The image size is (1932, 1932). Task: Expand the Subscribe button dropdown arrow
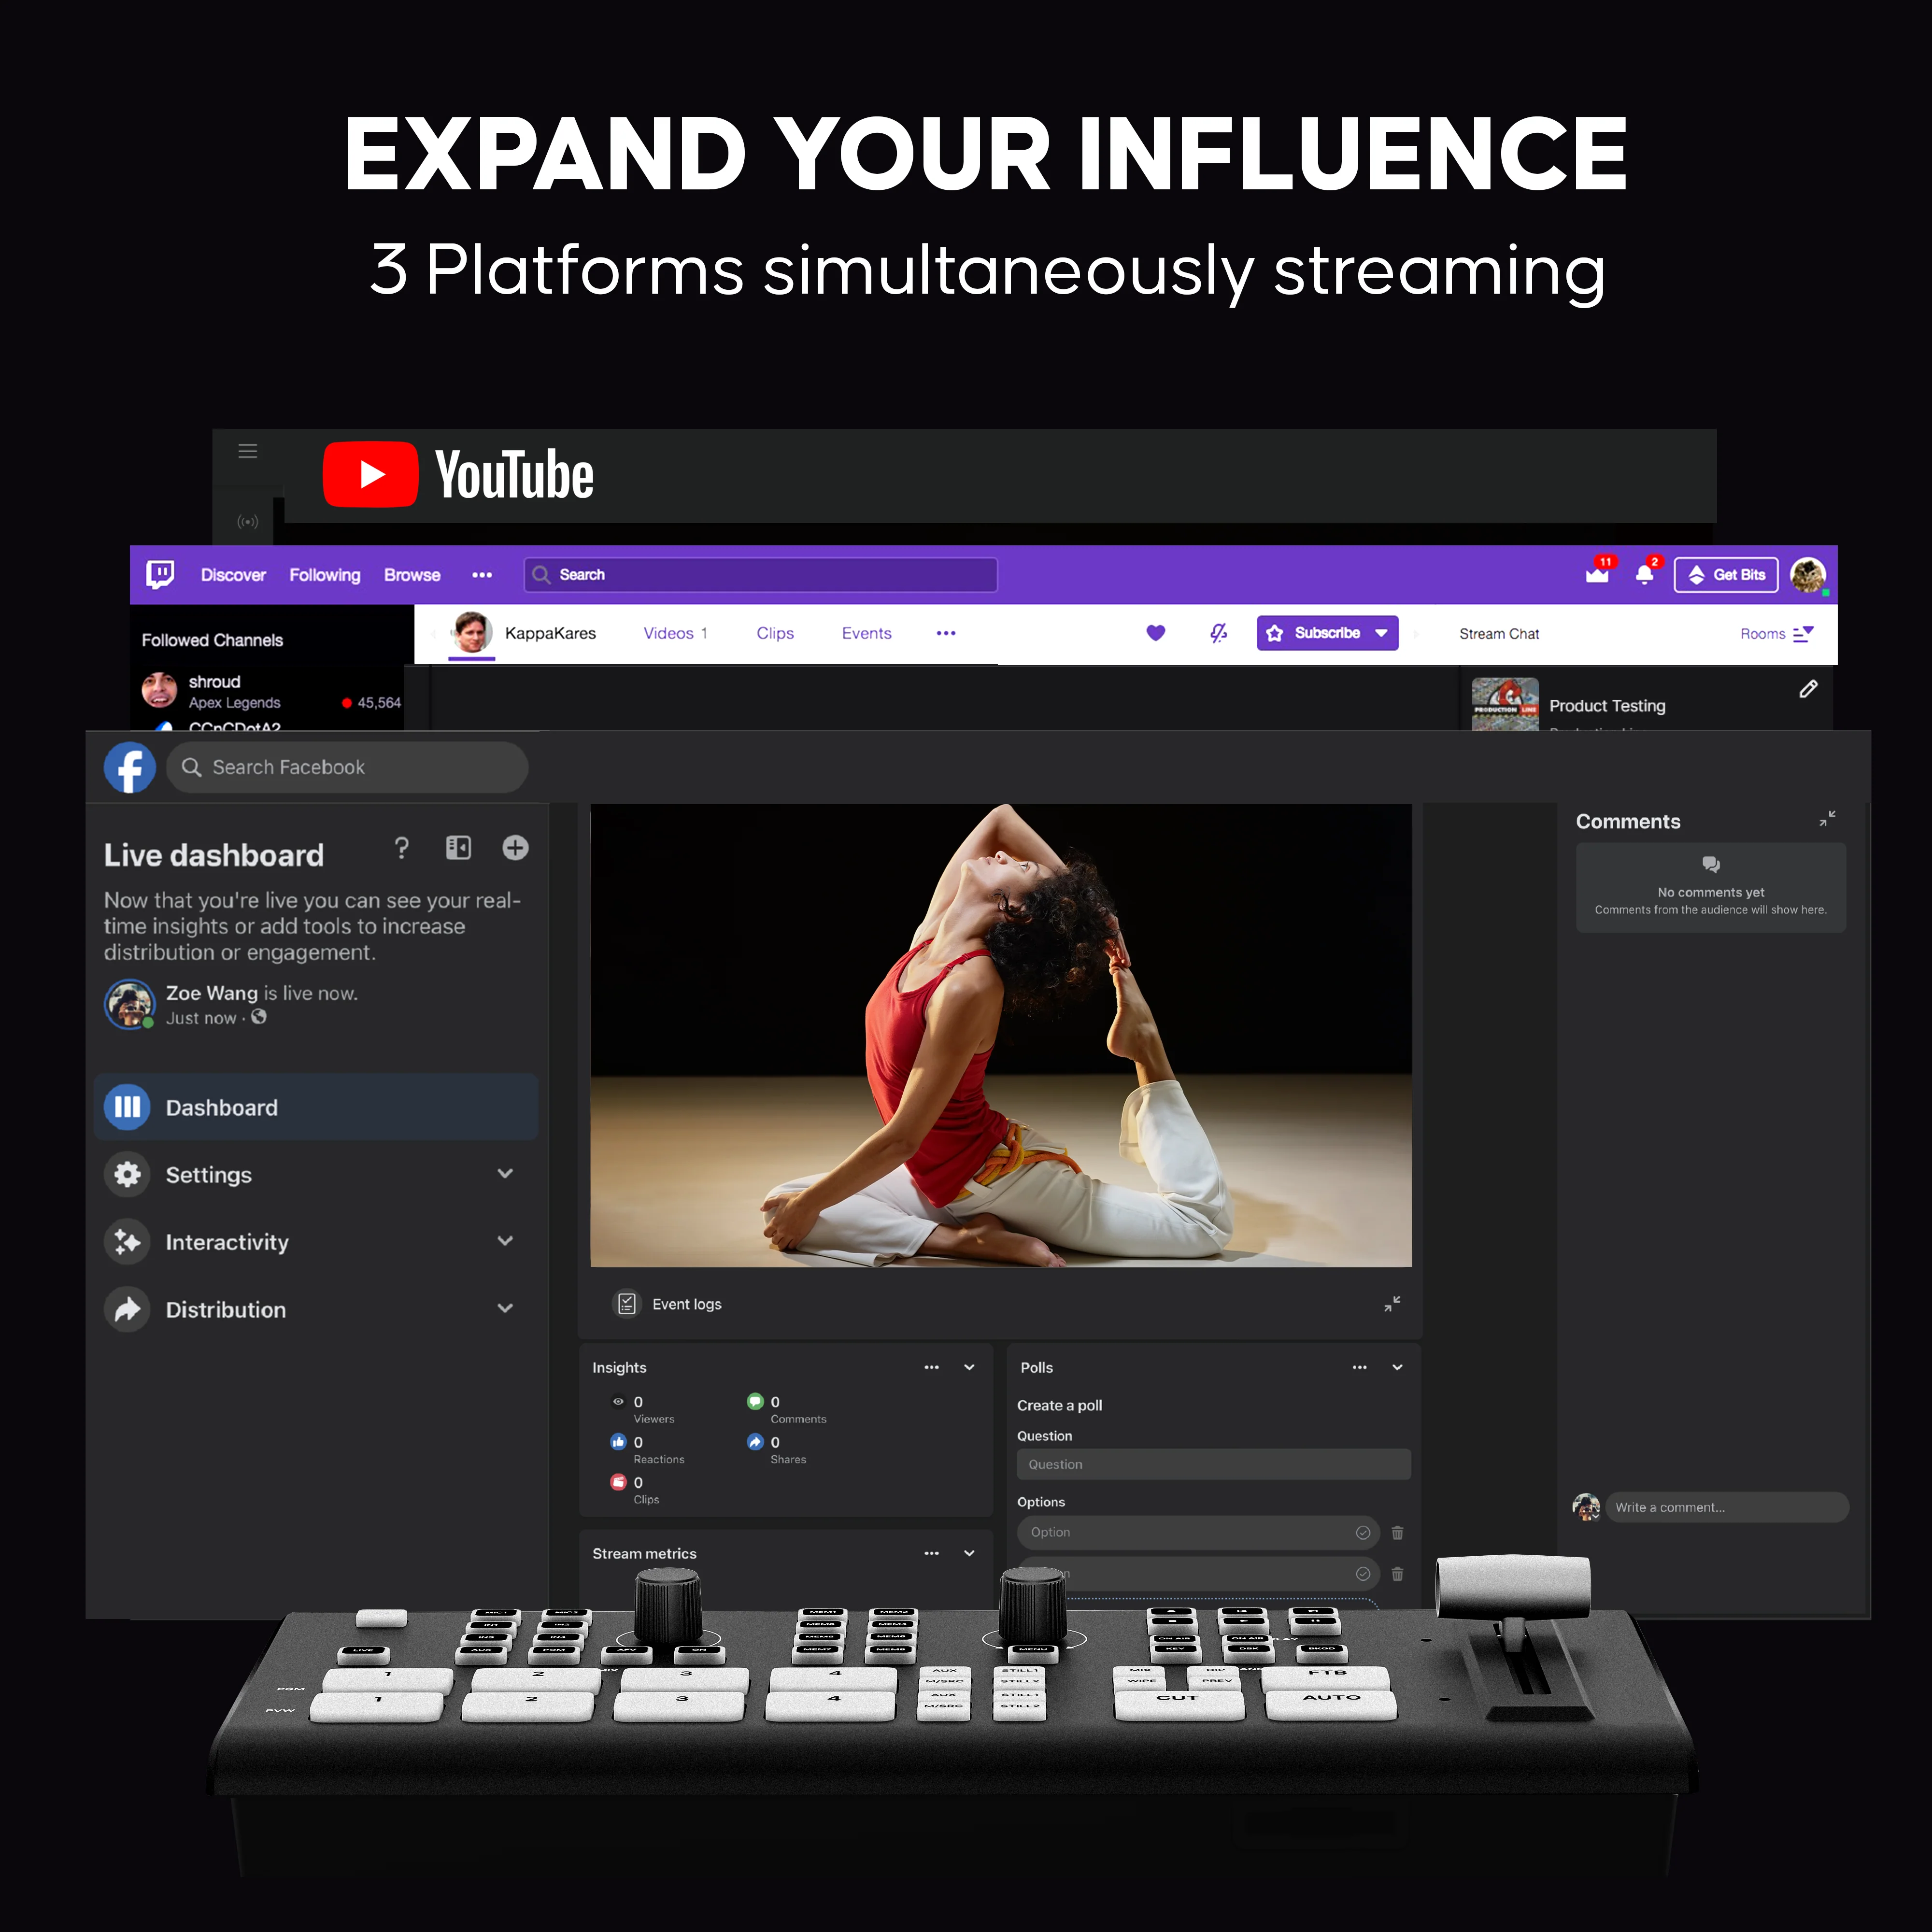pos(1382,633)
